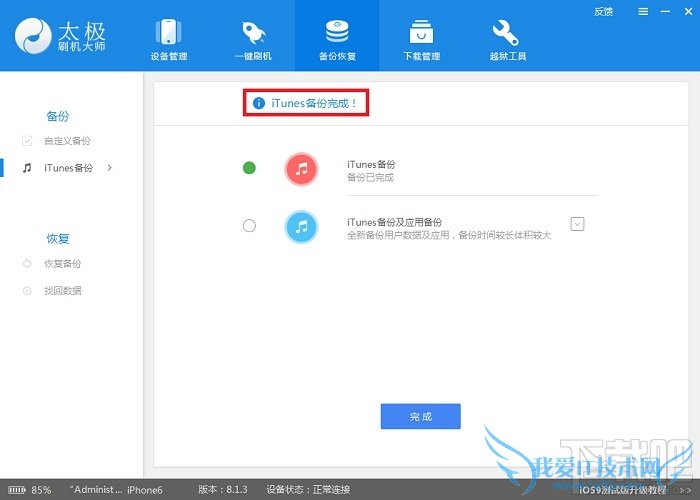Click the 找回数据 circular icon

(27, 291)
